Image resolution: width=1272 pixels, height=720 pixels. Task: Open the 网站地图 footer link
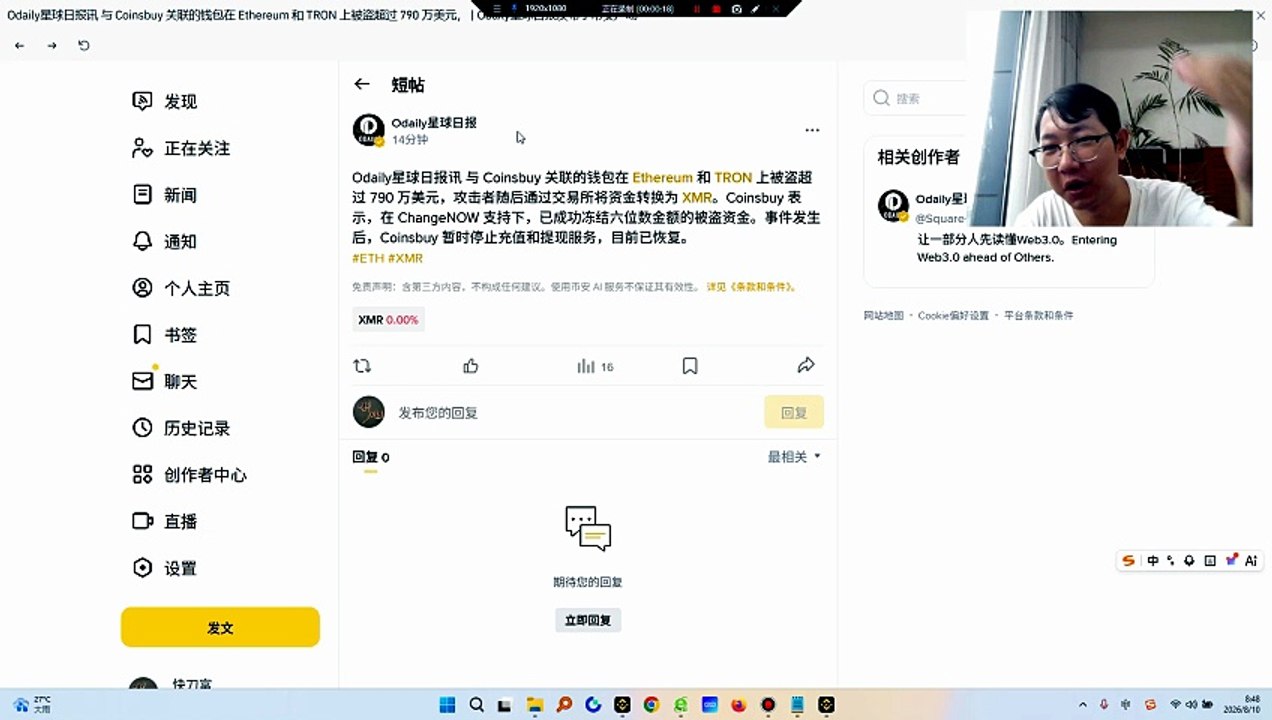coord(884,315)
